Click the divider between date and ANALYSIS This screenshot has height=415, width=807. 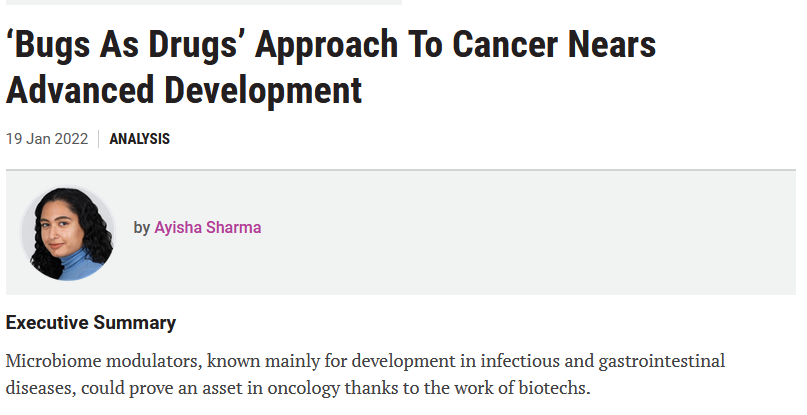coord(99,139)
